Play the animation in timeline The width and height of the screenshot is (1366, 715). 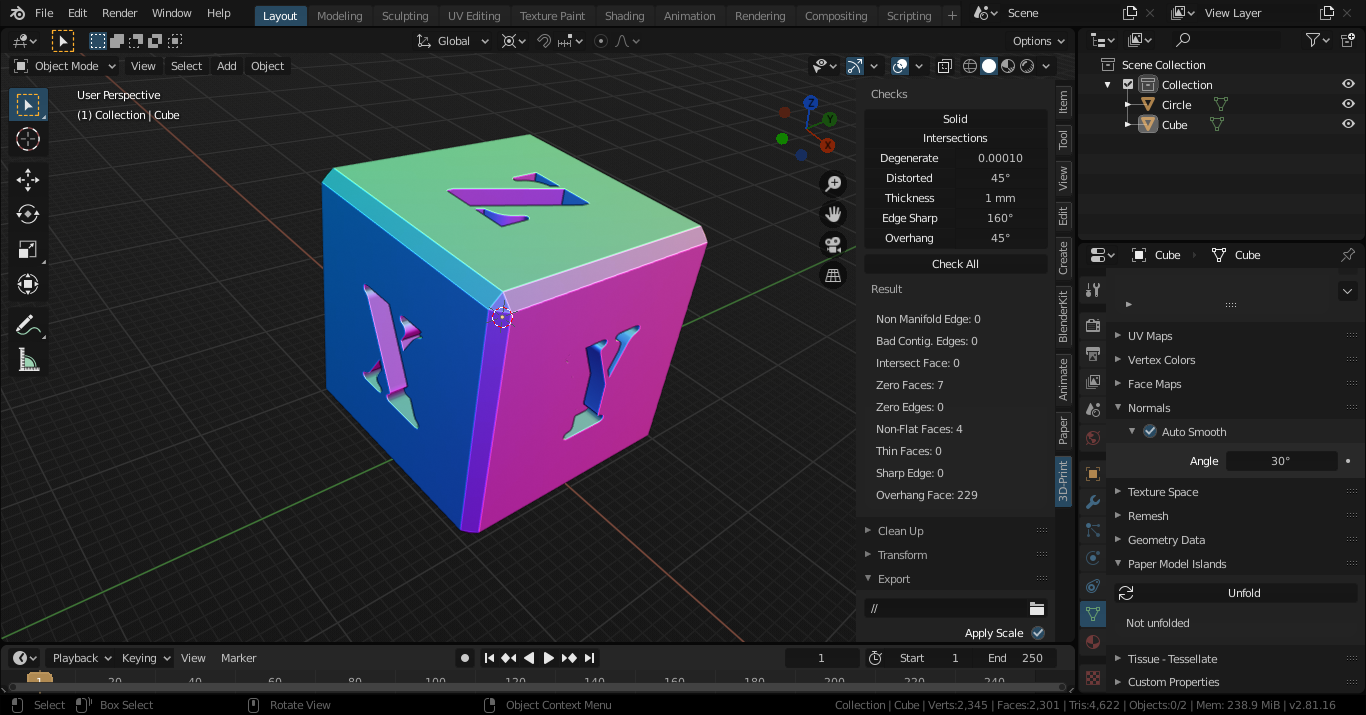point(548,658)
